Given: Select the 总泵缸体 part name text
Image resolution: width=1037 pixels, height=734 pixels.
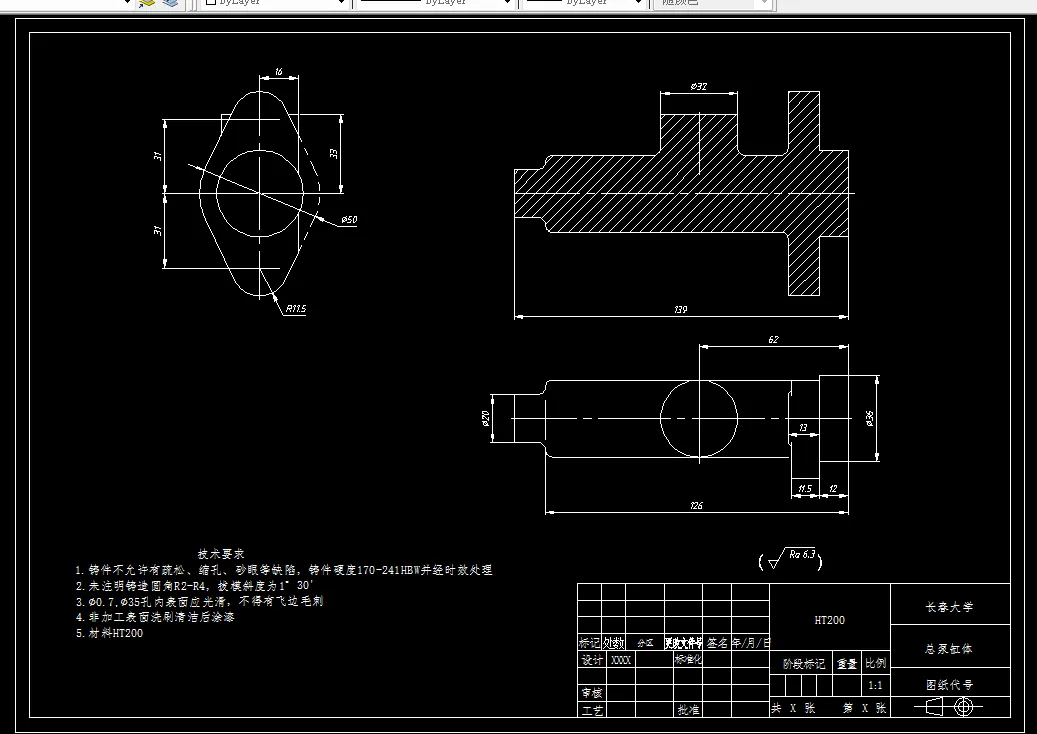Looking at the screenshot, I should pos(949,649).
